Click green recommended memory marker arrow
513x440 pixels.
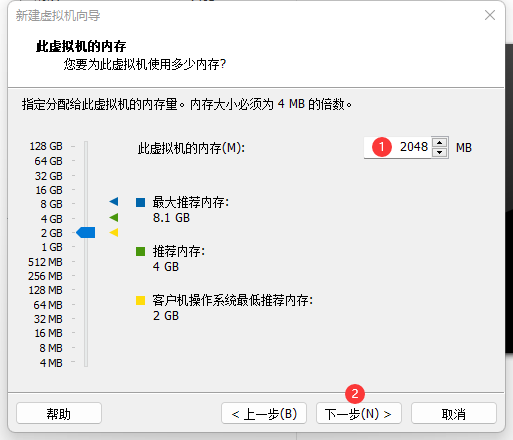(114, 217)
